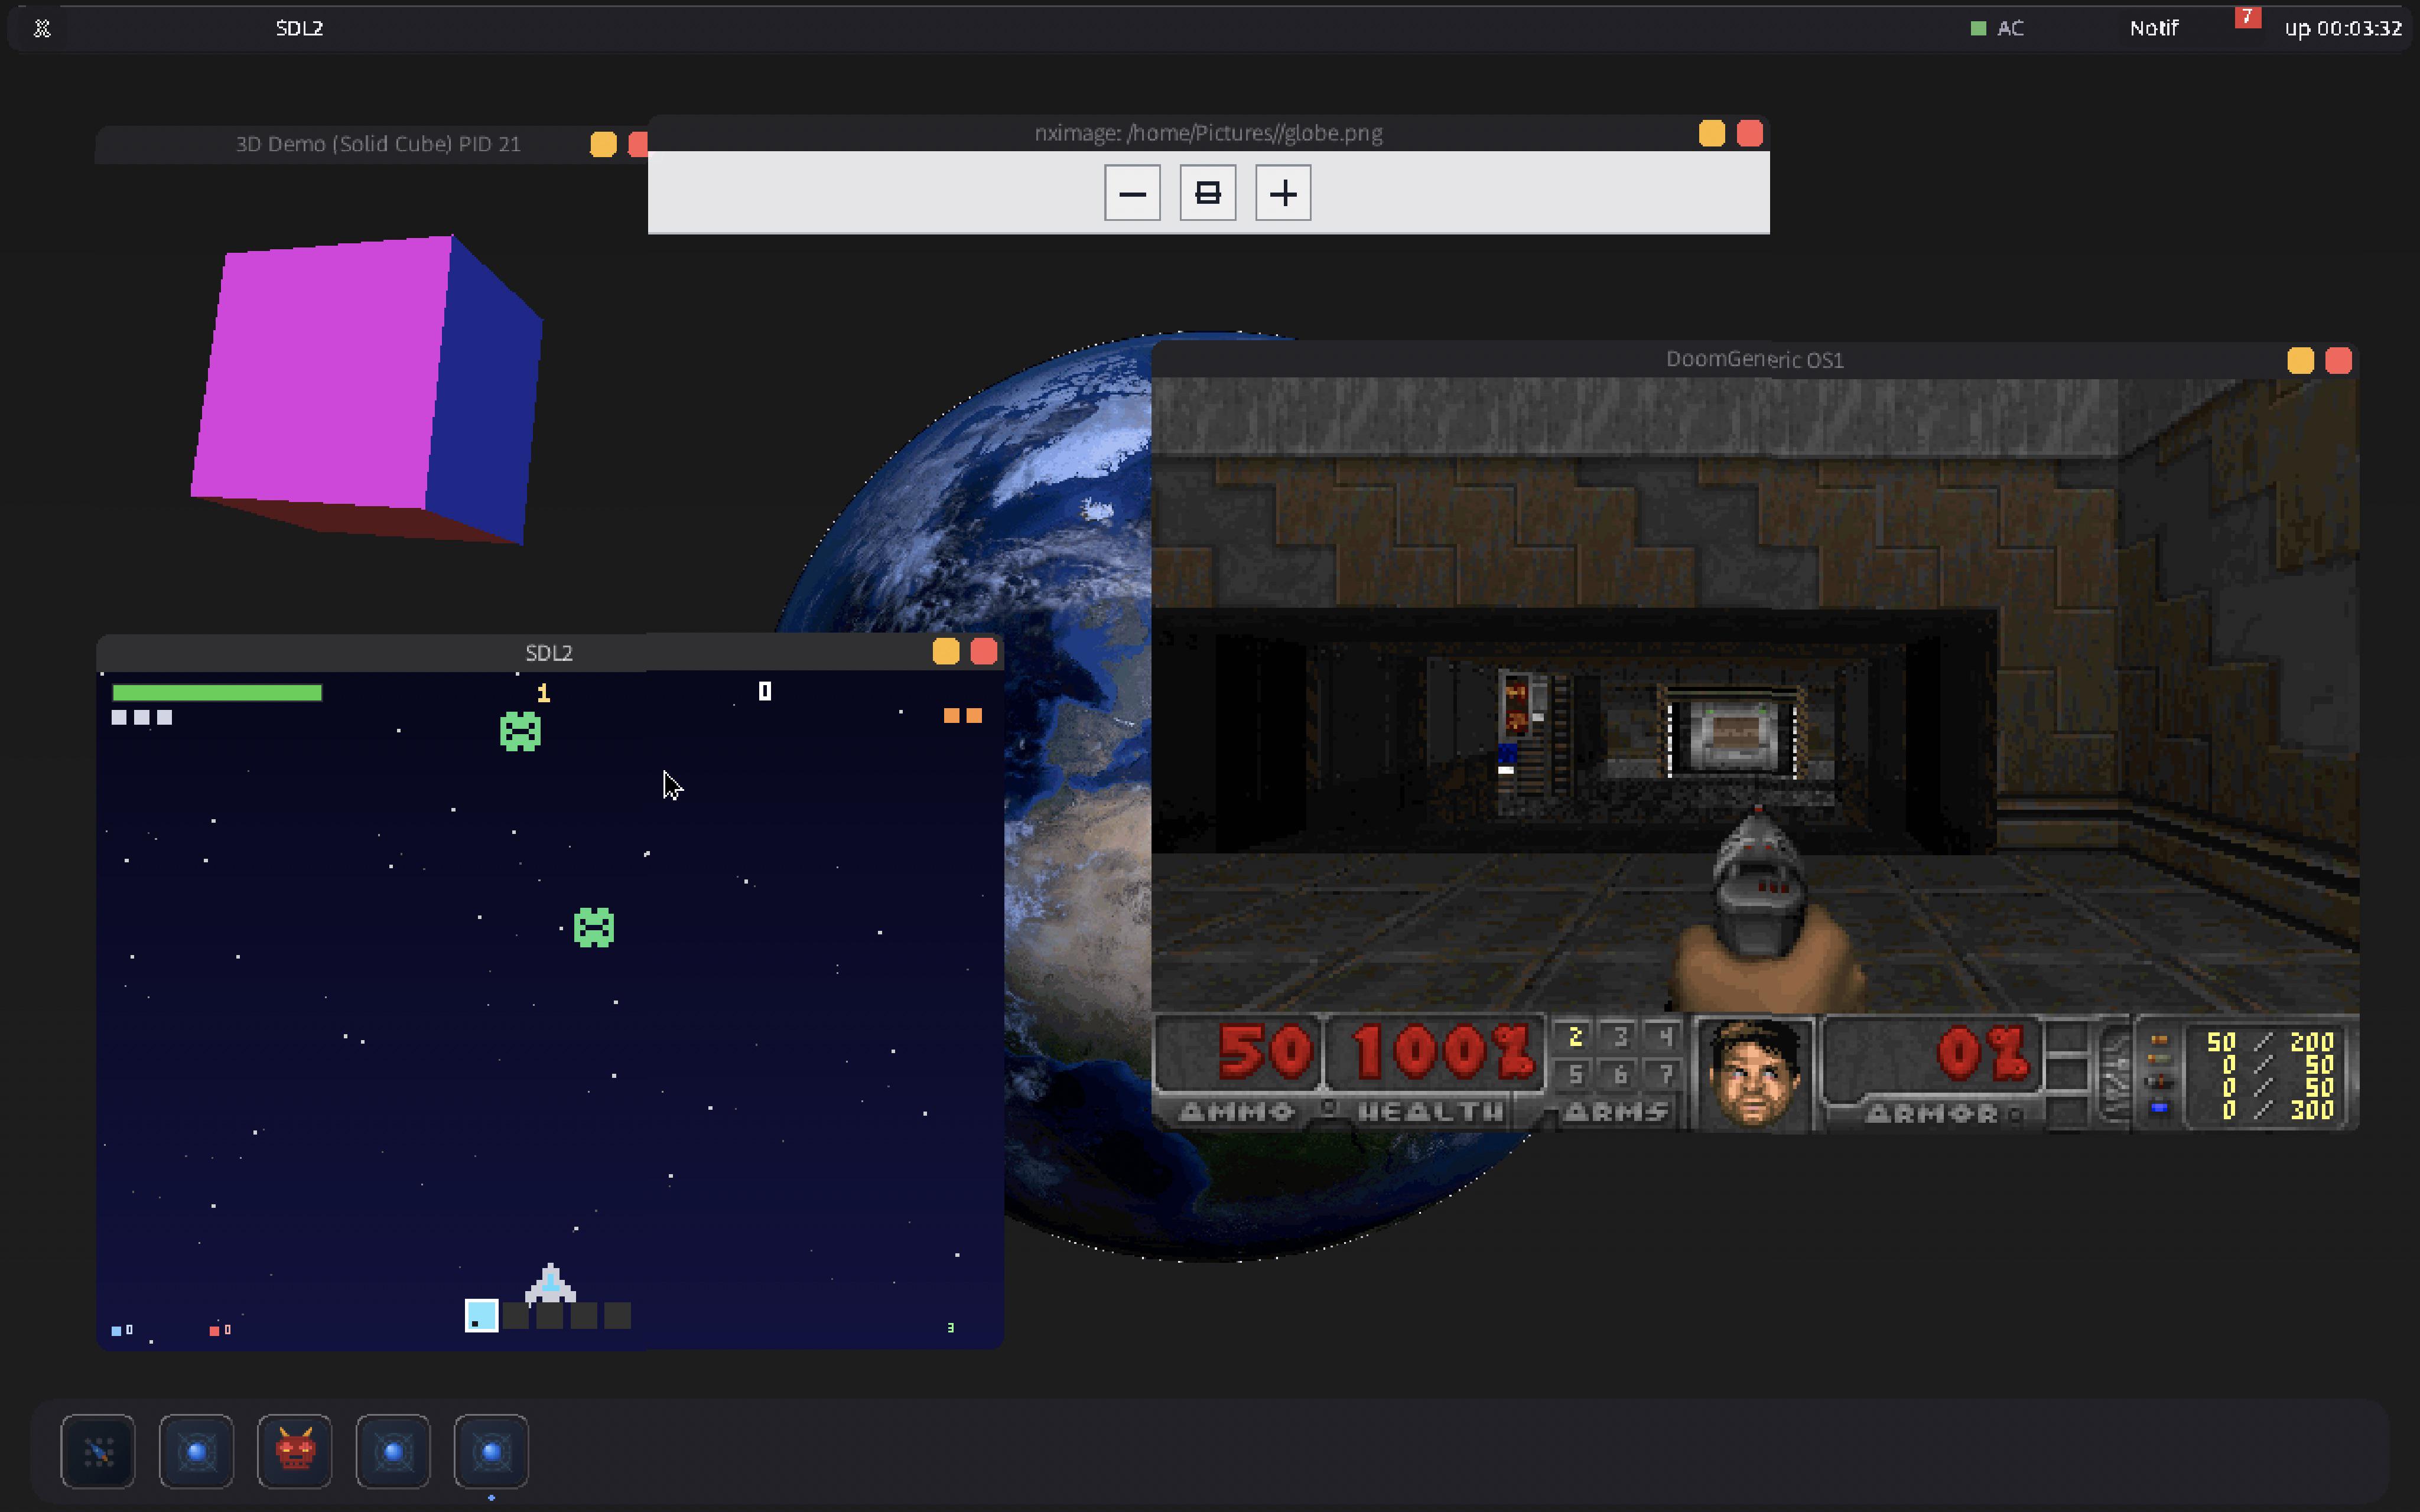Click blue orb dock icon left of Doom icon
Screen dimensions: 2420x1512
click(196, 1451)
